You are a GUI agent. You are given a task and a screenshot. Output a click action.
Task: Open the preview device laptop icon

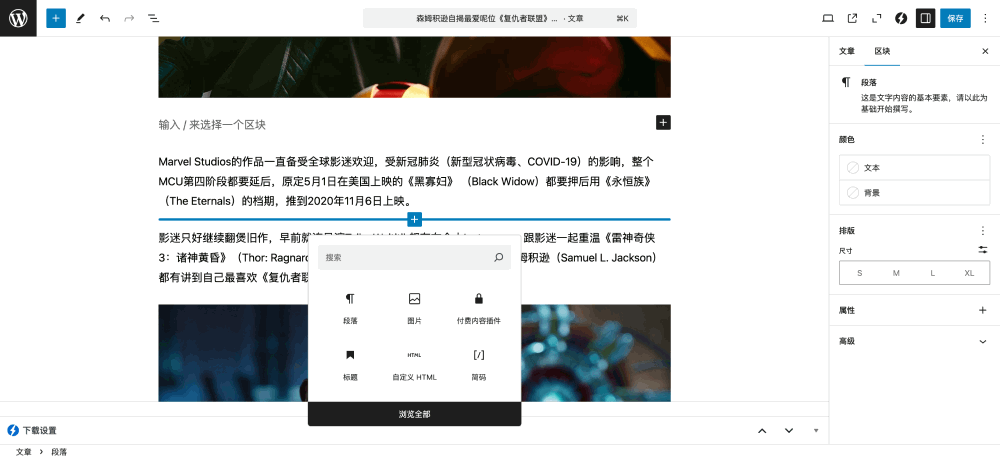[x=828, y=18]
